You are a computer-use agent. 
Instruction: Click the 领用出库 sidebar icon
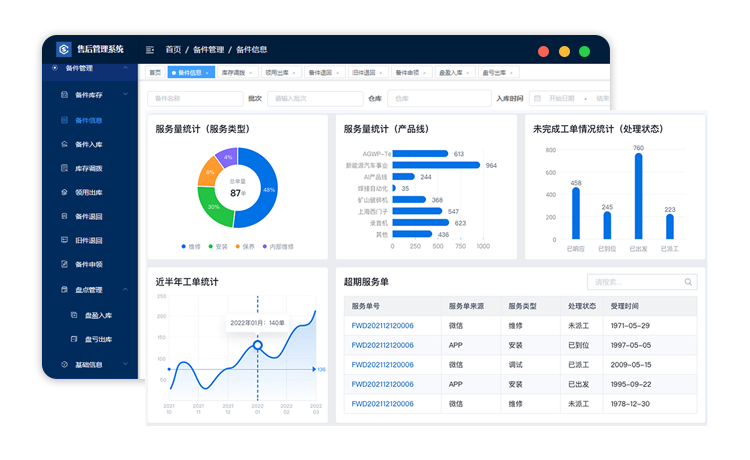coord(65,192)
